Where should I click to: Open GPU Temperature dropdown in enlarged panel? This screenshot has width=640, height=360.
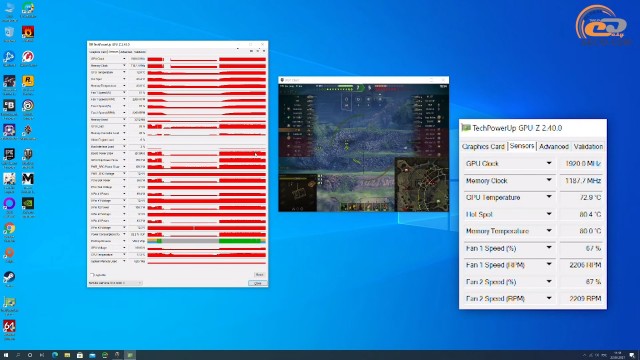tap(549, 197)
